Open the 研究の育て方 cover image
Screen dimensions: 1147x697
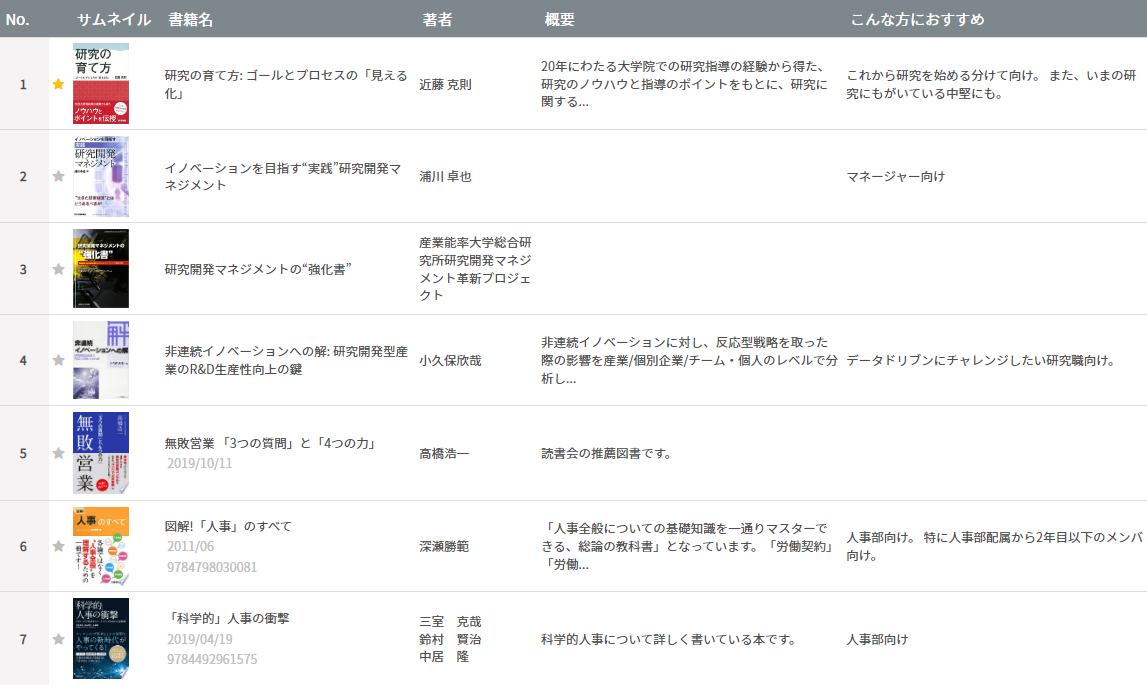[x=100, y=86]
